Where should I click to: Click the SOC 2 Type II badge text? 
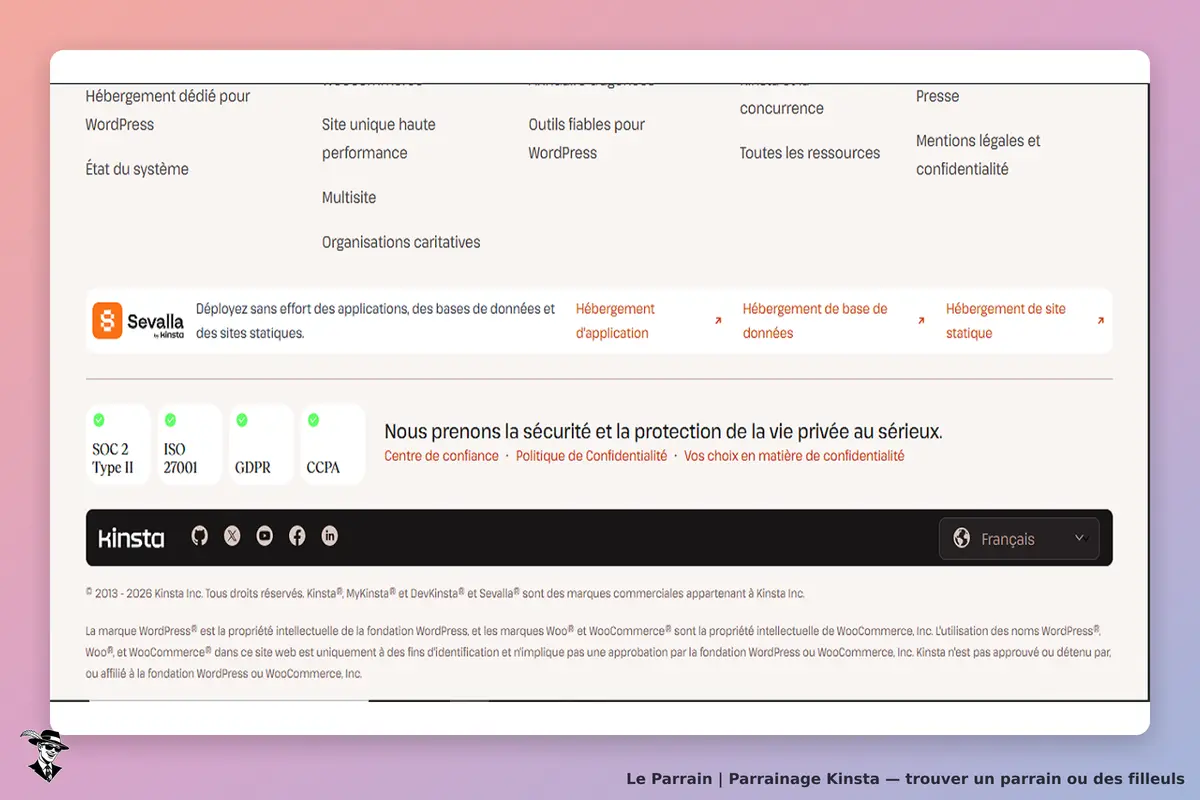click(x=112, y=458)
